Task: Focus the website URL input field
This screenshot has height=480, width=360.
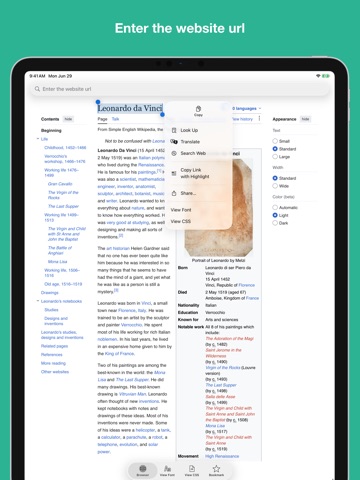Action: [x=180, y=89]
